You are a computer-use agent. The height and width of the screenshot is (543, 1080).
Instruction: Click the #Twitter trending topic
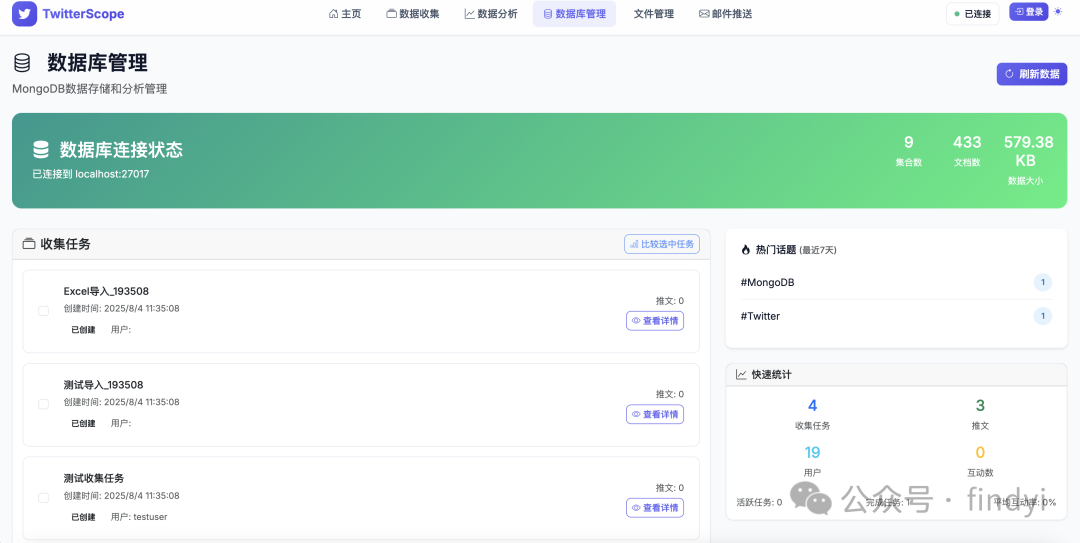(x=760, y=316)
